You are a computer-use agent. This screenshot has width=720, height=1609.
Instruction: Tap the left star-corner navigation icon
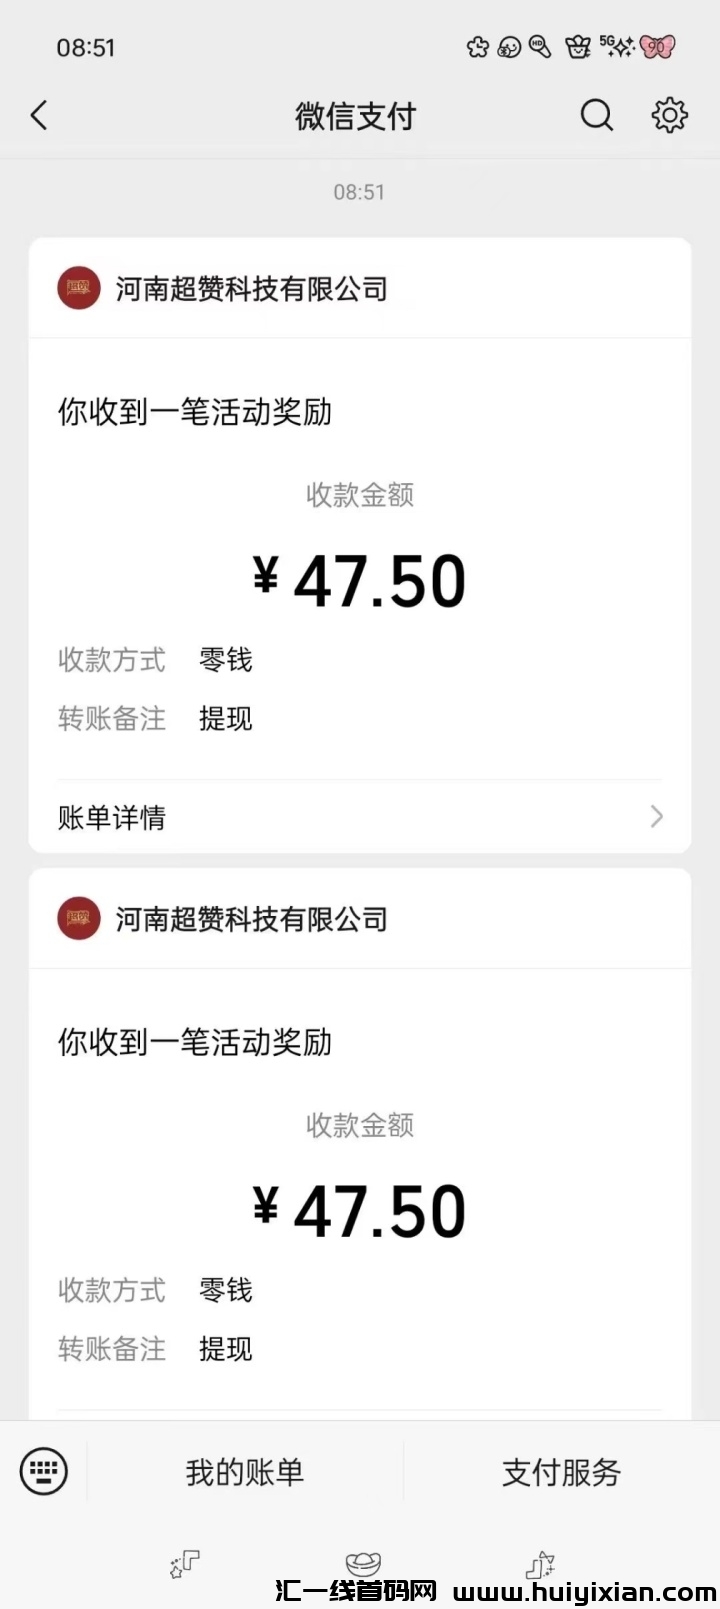coord(185,1564)
